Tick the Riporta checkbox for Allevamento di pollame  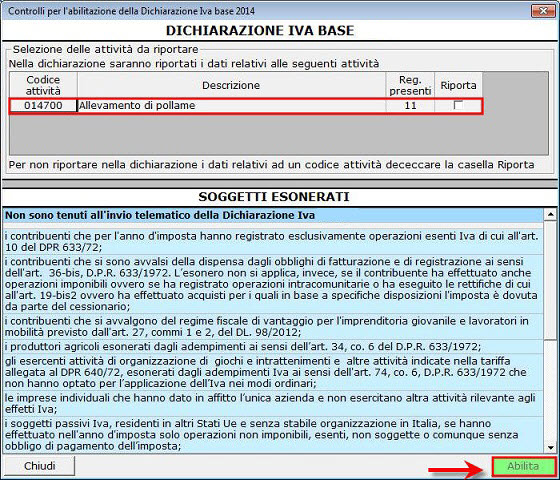(x=458, y=105)
